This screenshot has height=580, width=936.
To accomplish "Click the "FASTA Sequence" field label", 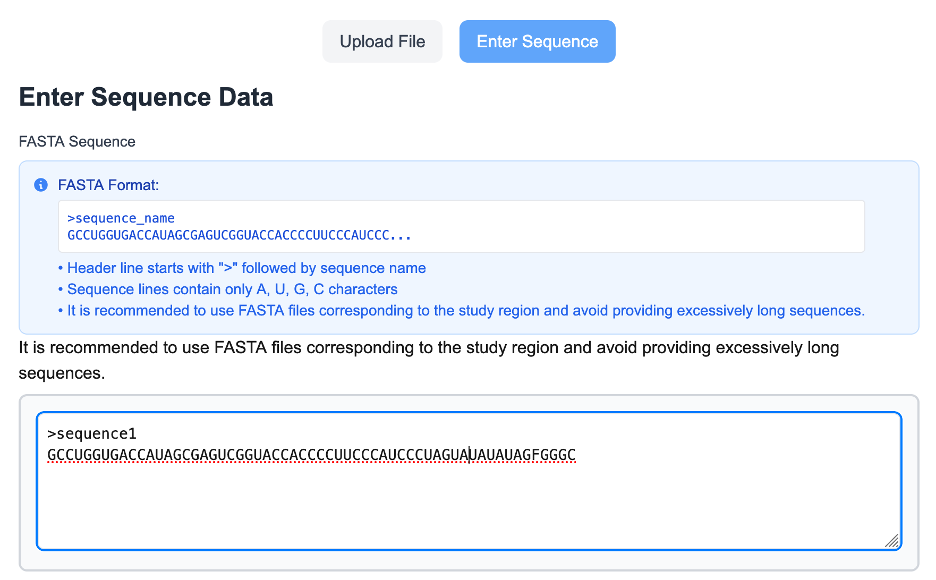I will coord(77,142).
